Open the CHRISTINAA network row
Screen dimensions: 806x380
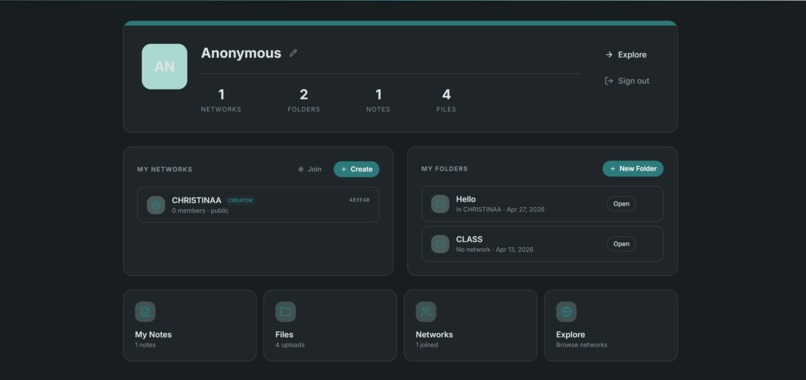tap(259, 205)
